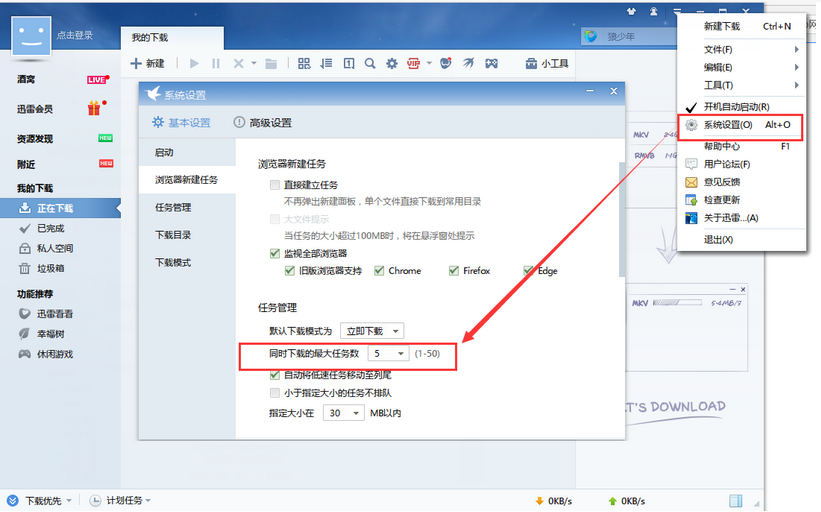
Task: Start task with the play icon
Action: [194, 63]
